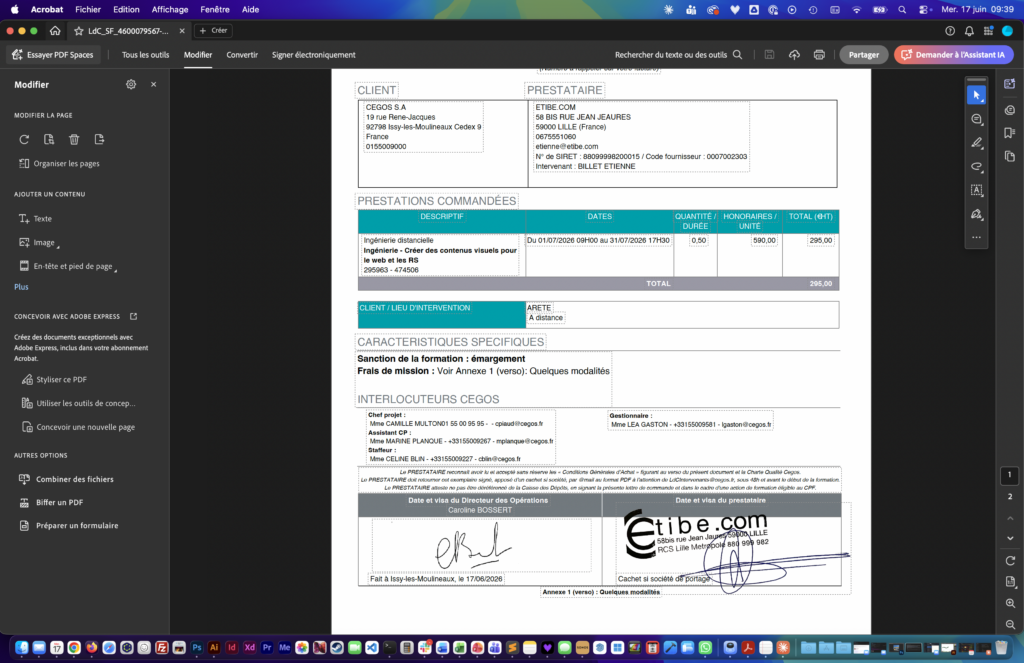Zoom in with the magnifier plus icon
Screen dimensions: 1024x663
point(1010,603)
